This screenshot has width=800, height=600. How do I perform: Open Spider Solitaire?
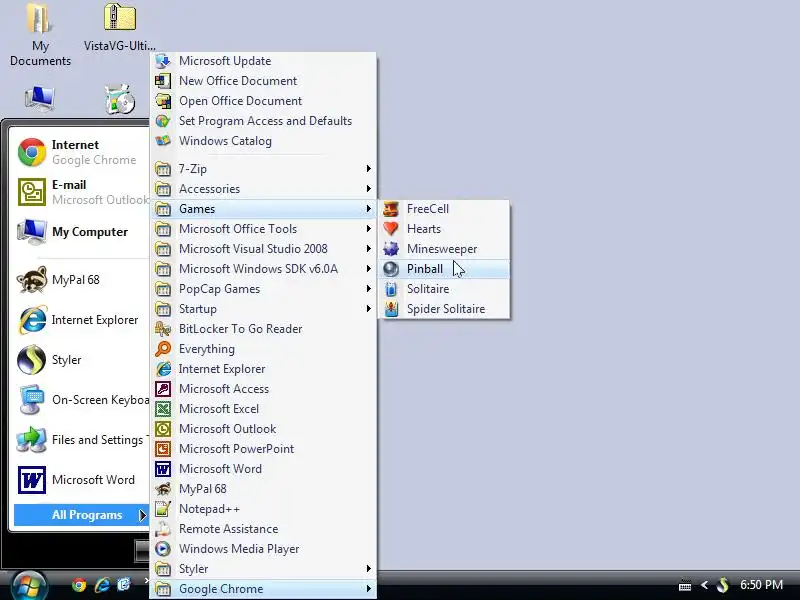tap(444, 309)
